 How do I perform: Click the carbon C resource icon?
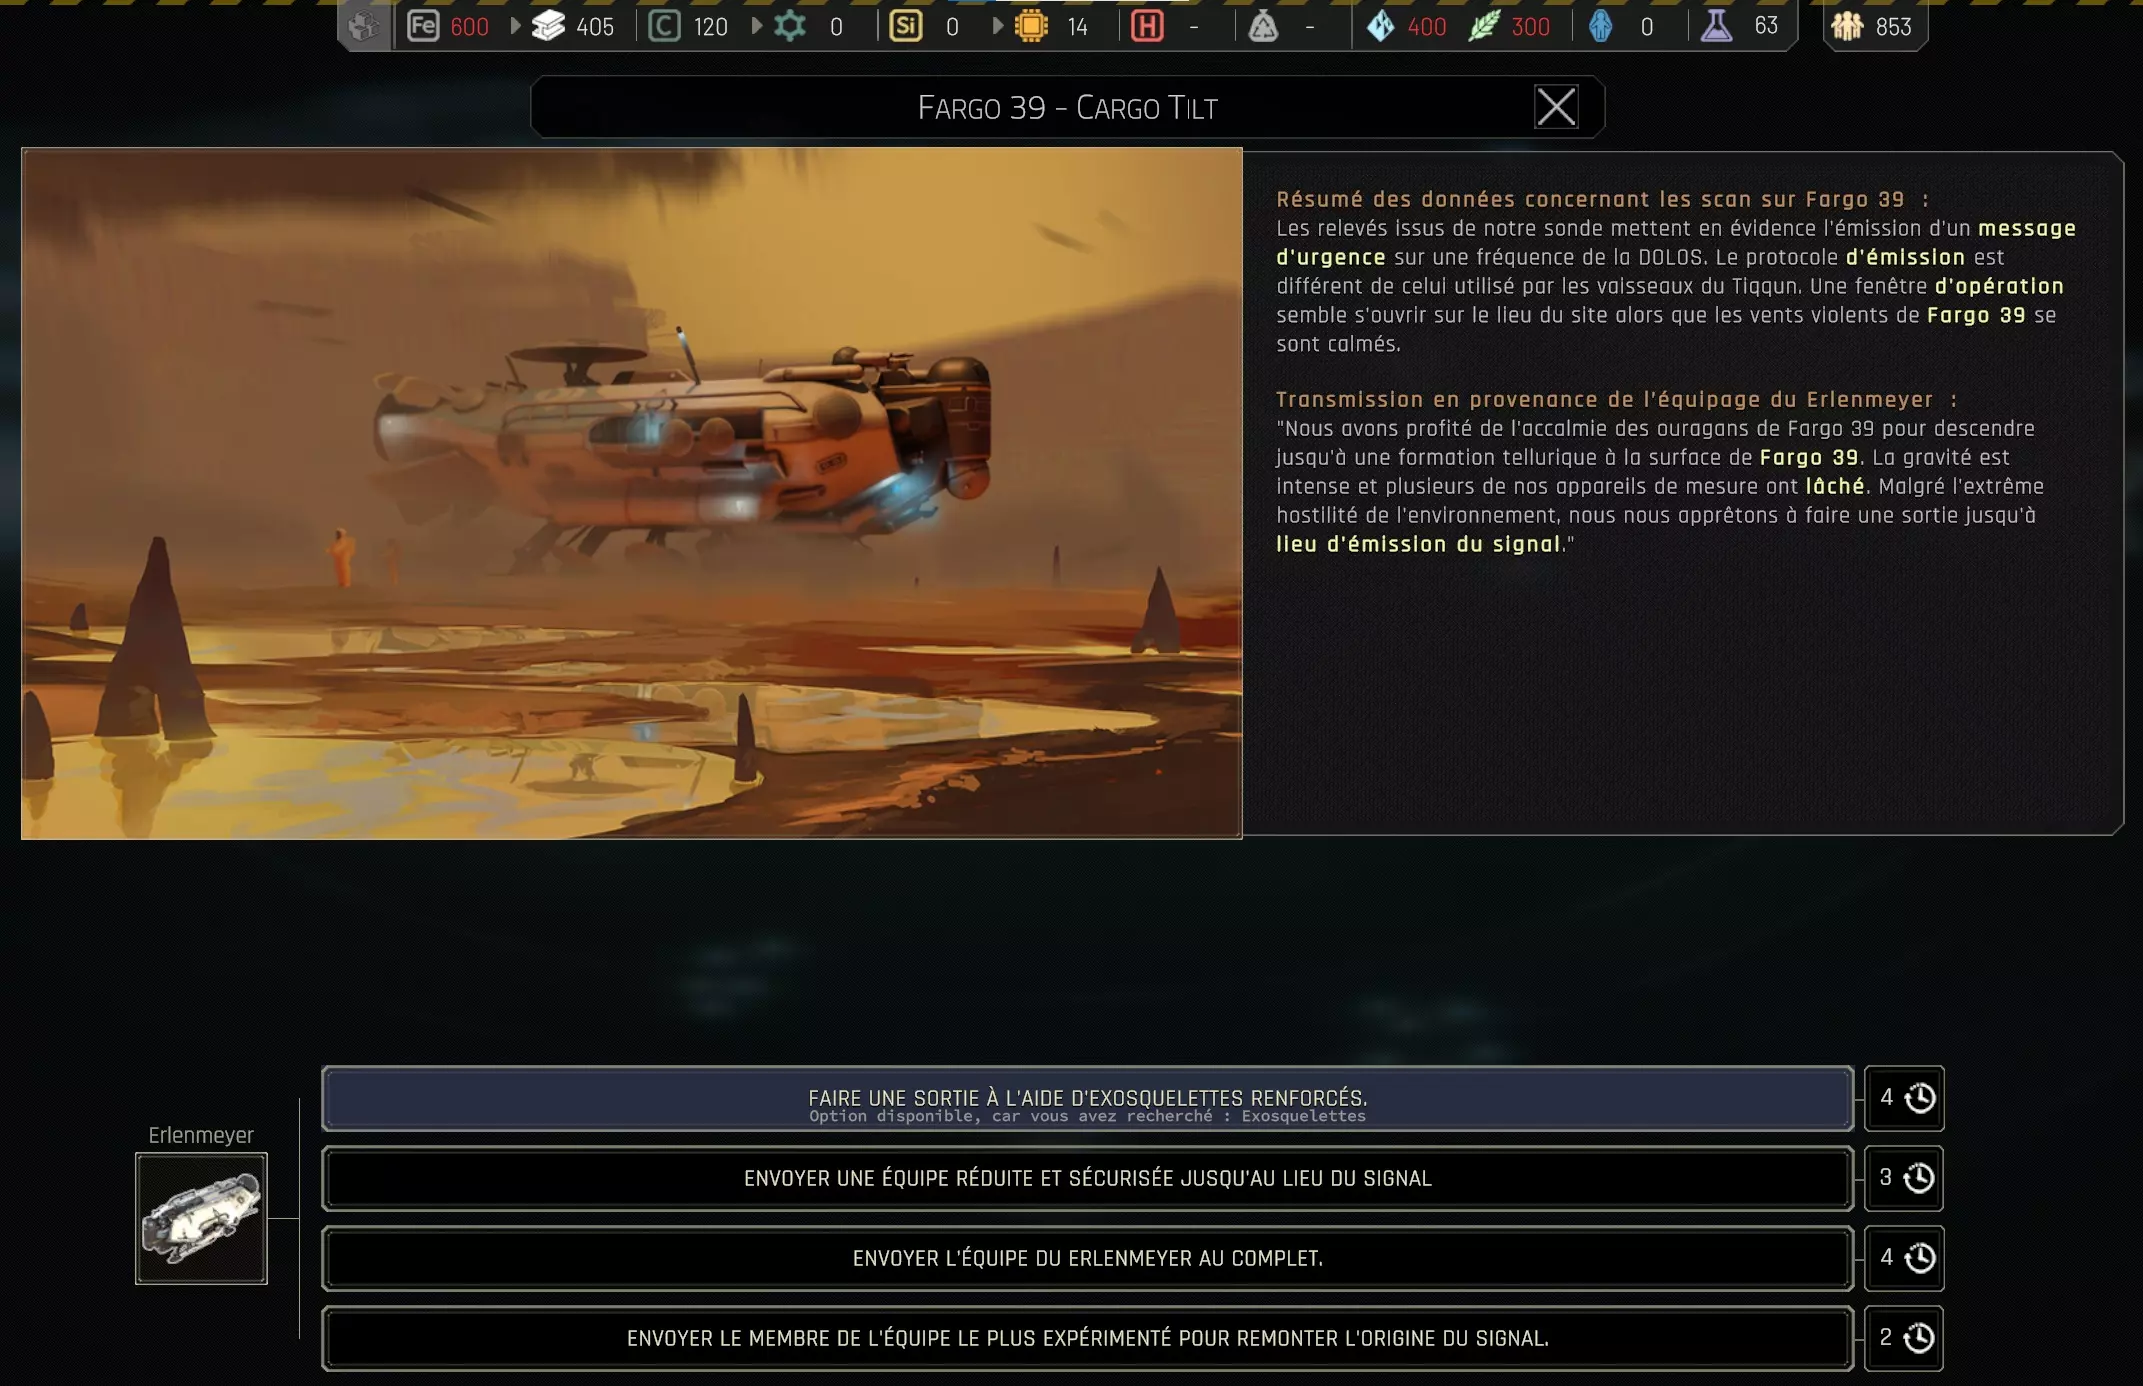point(664,26)
